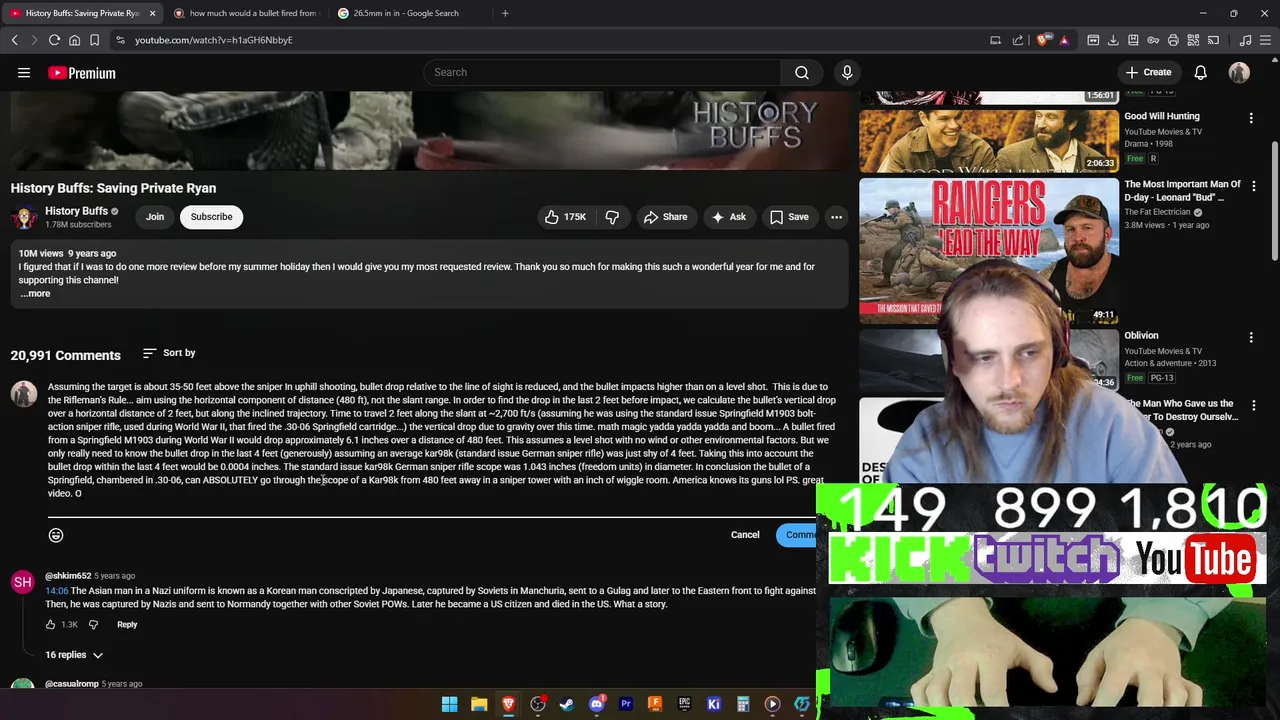Open Windows Start menu

pos(450,704)
